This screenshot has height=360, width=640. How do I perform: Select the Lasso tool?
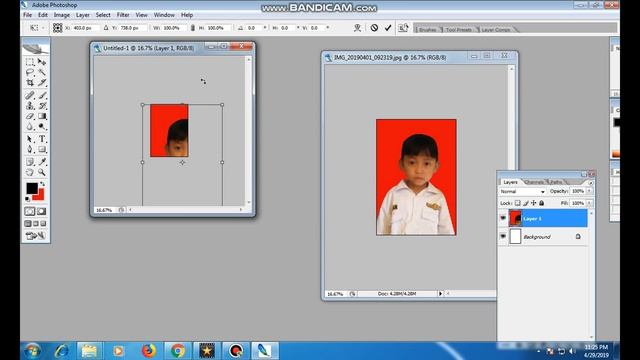point(30,72)
